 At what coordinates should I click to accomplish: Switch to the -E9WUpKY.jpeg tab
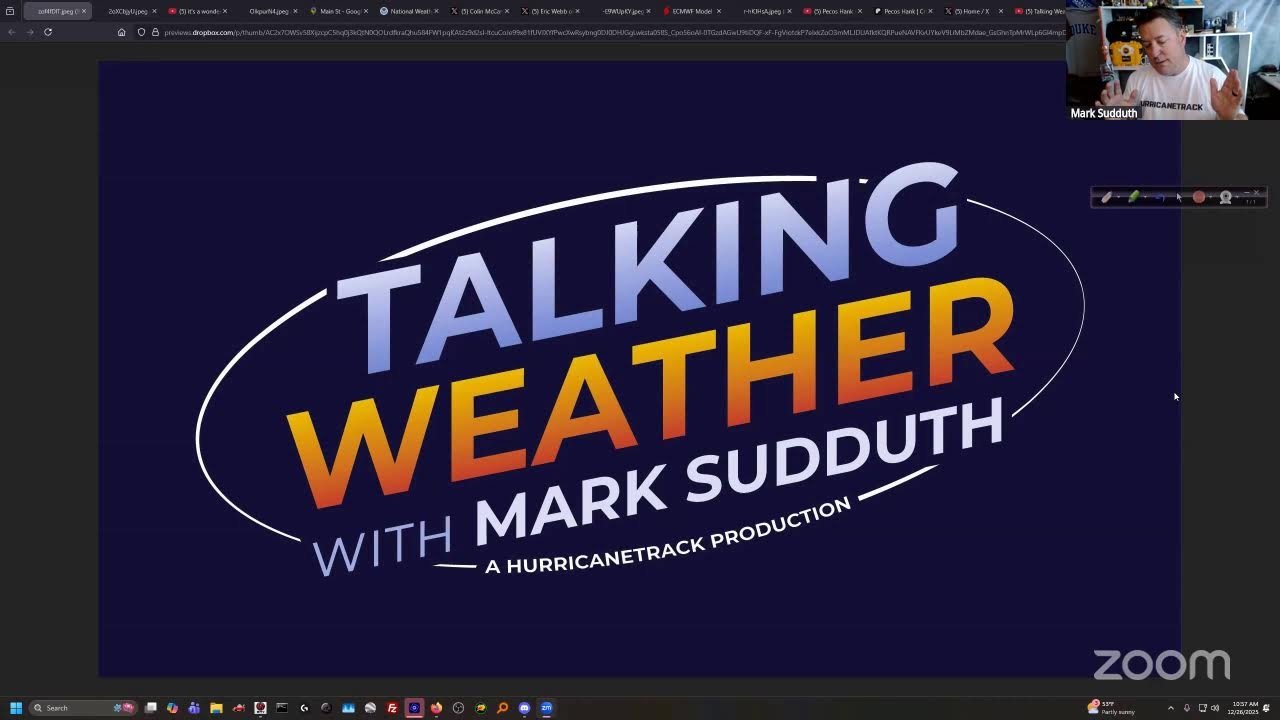[x=621, y=11]
